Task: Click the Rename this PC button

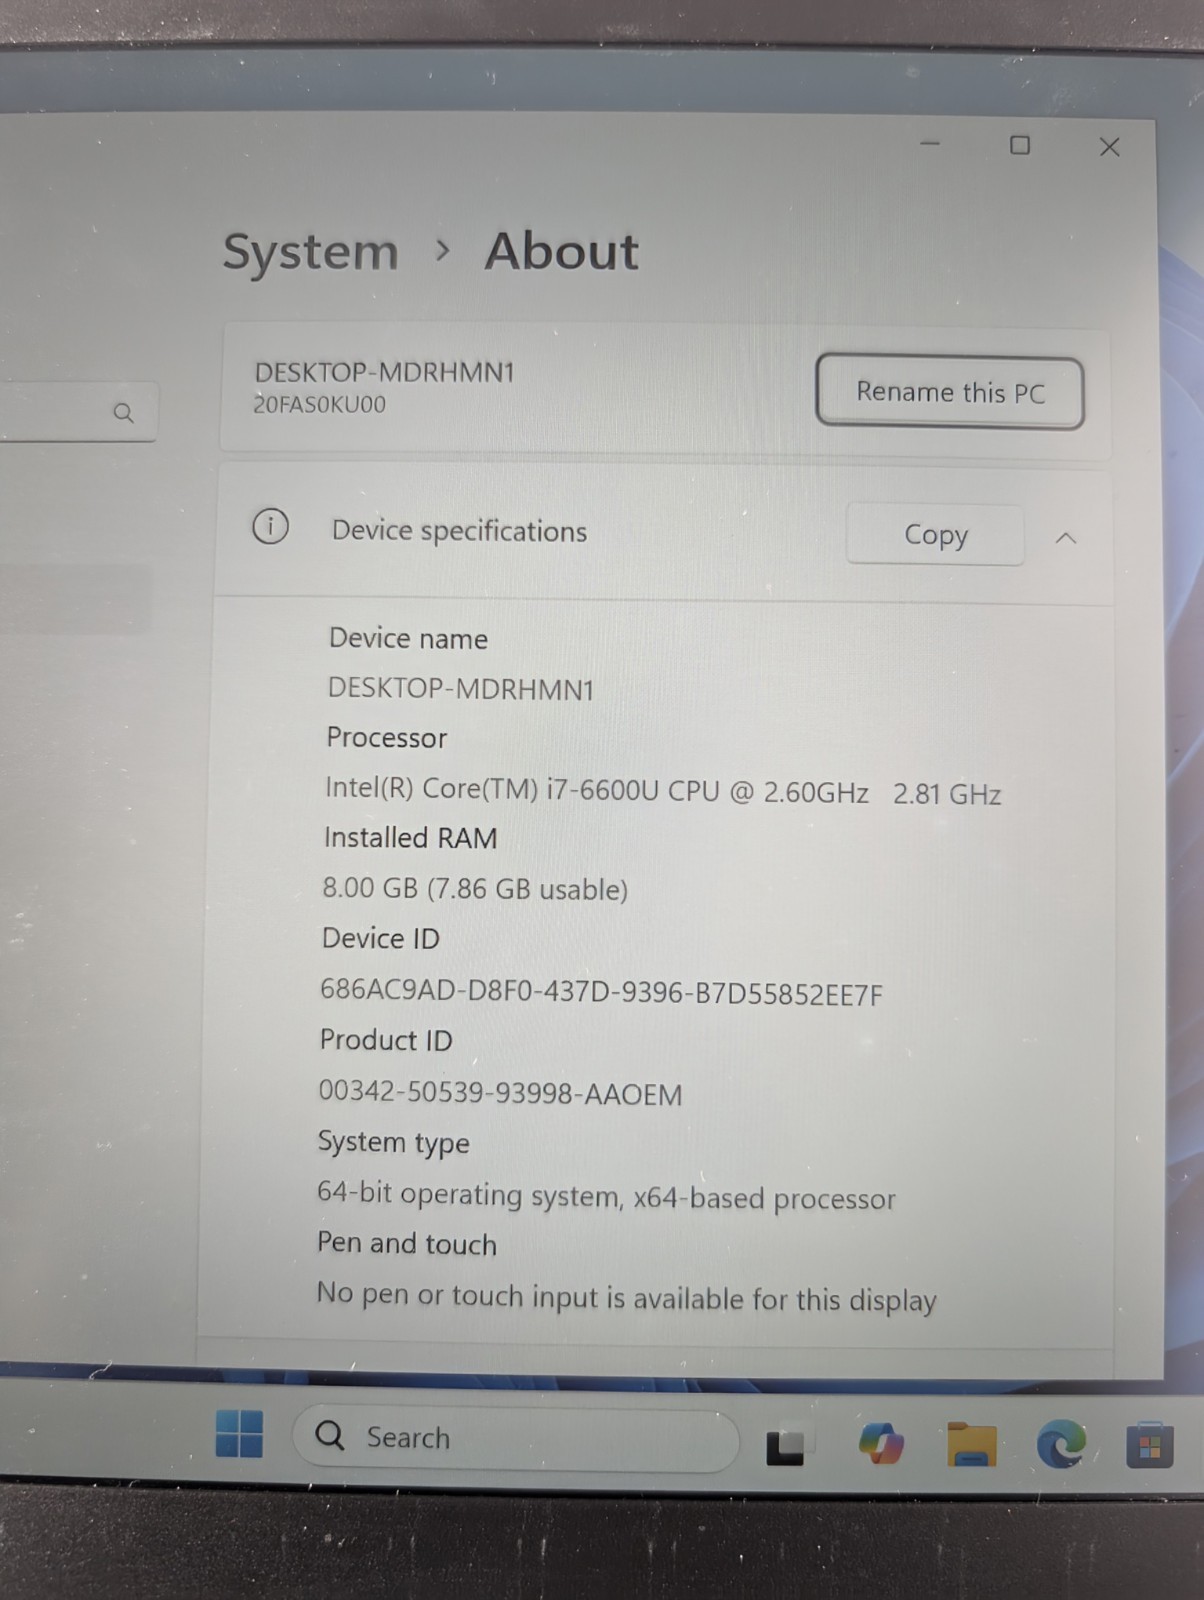Action: pyautogui.click(x=950, y=392)
